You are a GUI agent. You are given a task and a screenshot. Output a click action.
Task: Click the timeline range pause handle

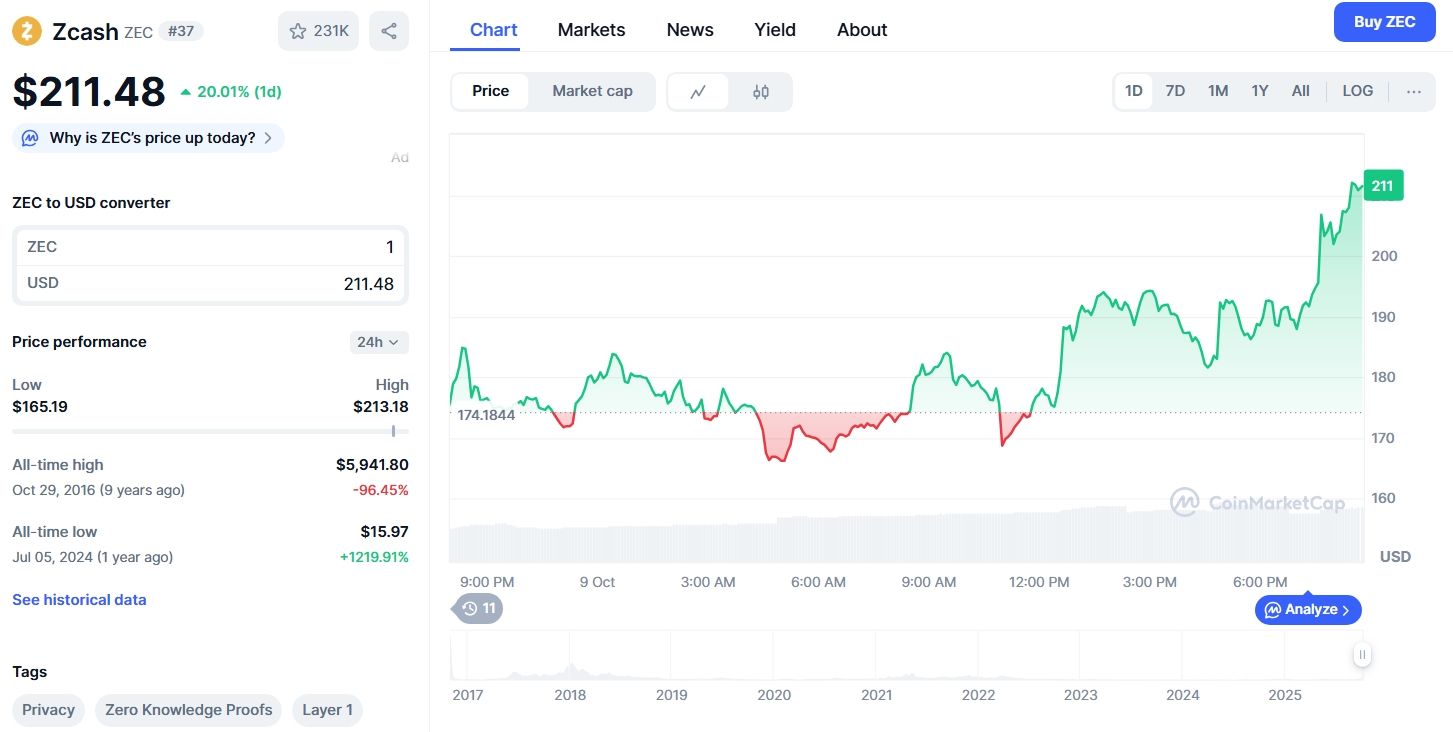click(x=1362, y=655)
